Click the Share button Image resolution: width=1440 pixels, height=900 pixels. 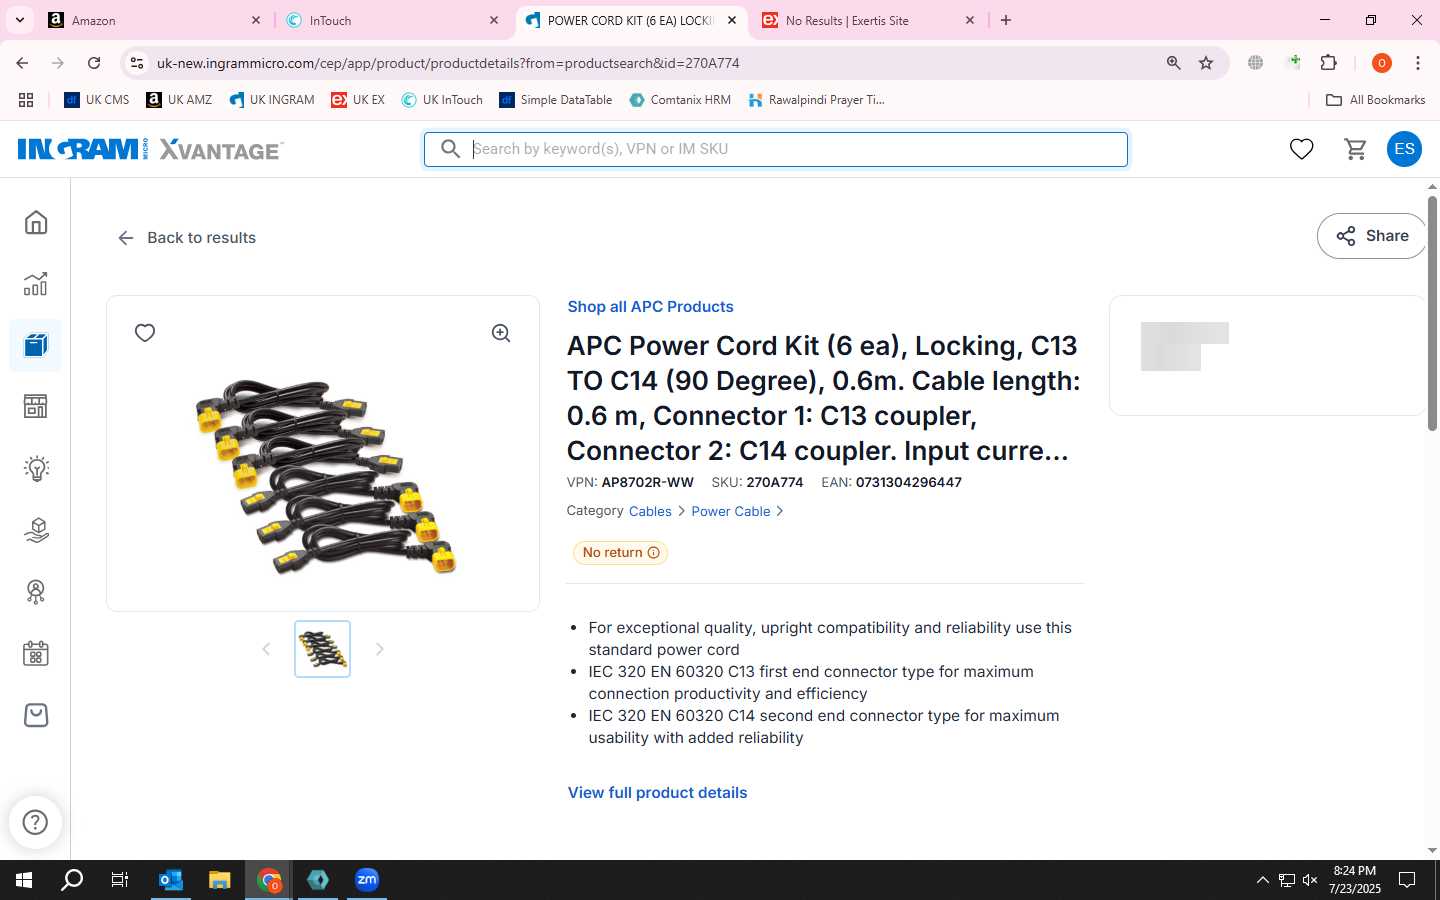[x=1372, y=236]
